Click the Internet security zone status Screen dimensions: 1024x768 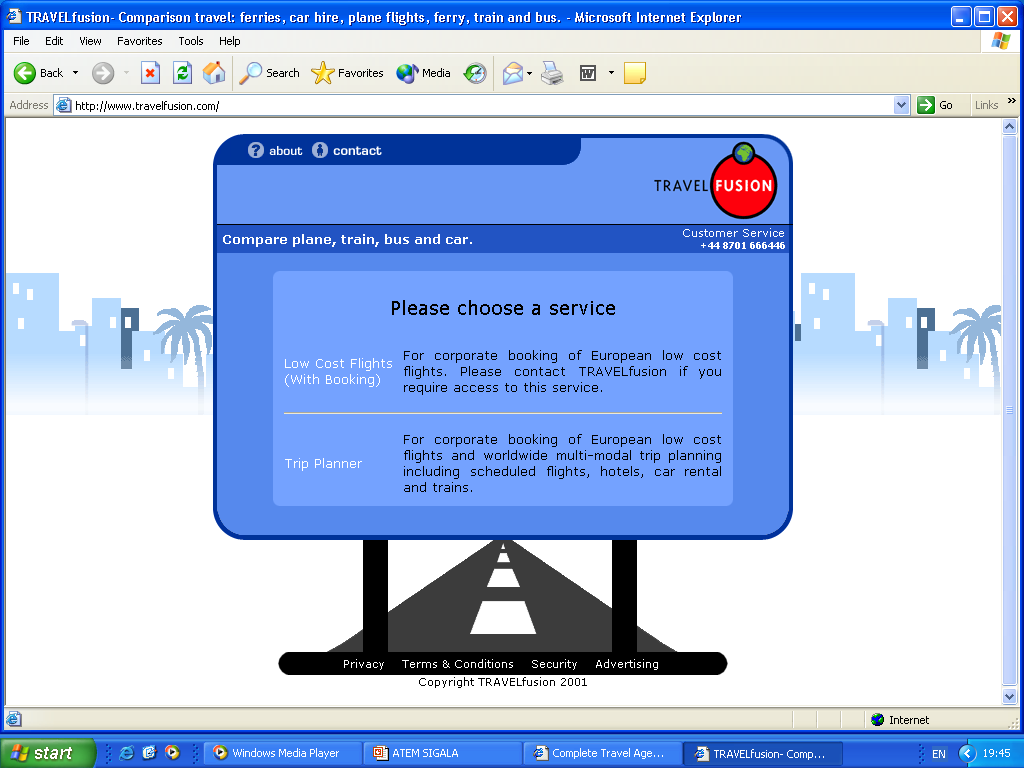(x=900, y=720)
